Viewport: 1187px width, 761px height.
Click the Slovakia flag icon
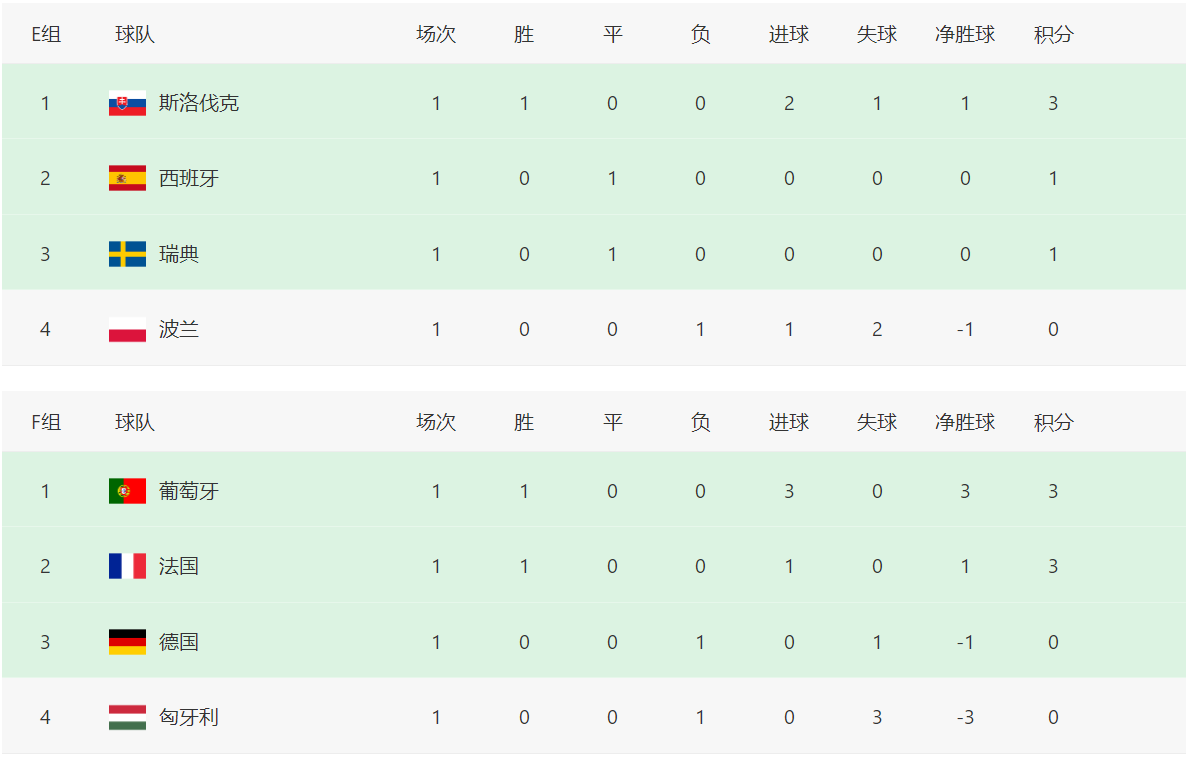pyautogui.click(x=127, y=103)
